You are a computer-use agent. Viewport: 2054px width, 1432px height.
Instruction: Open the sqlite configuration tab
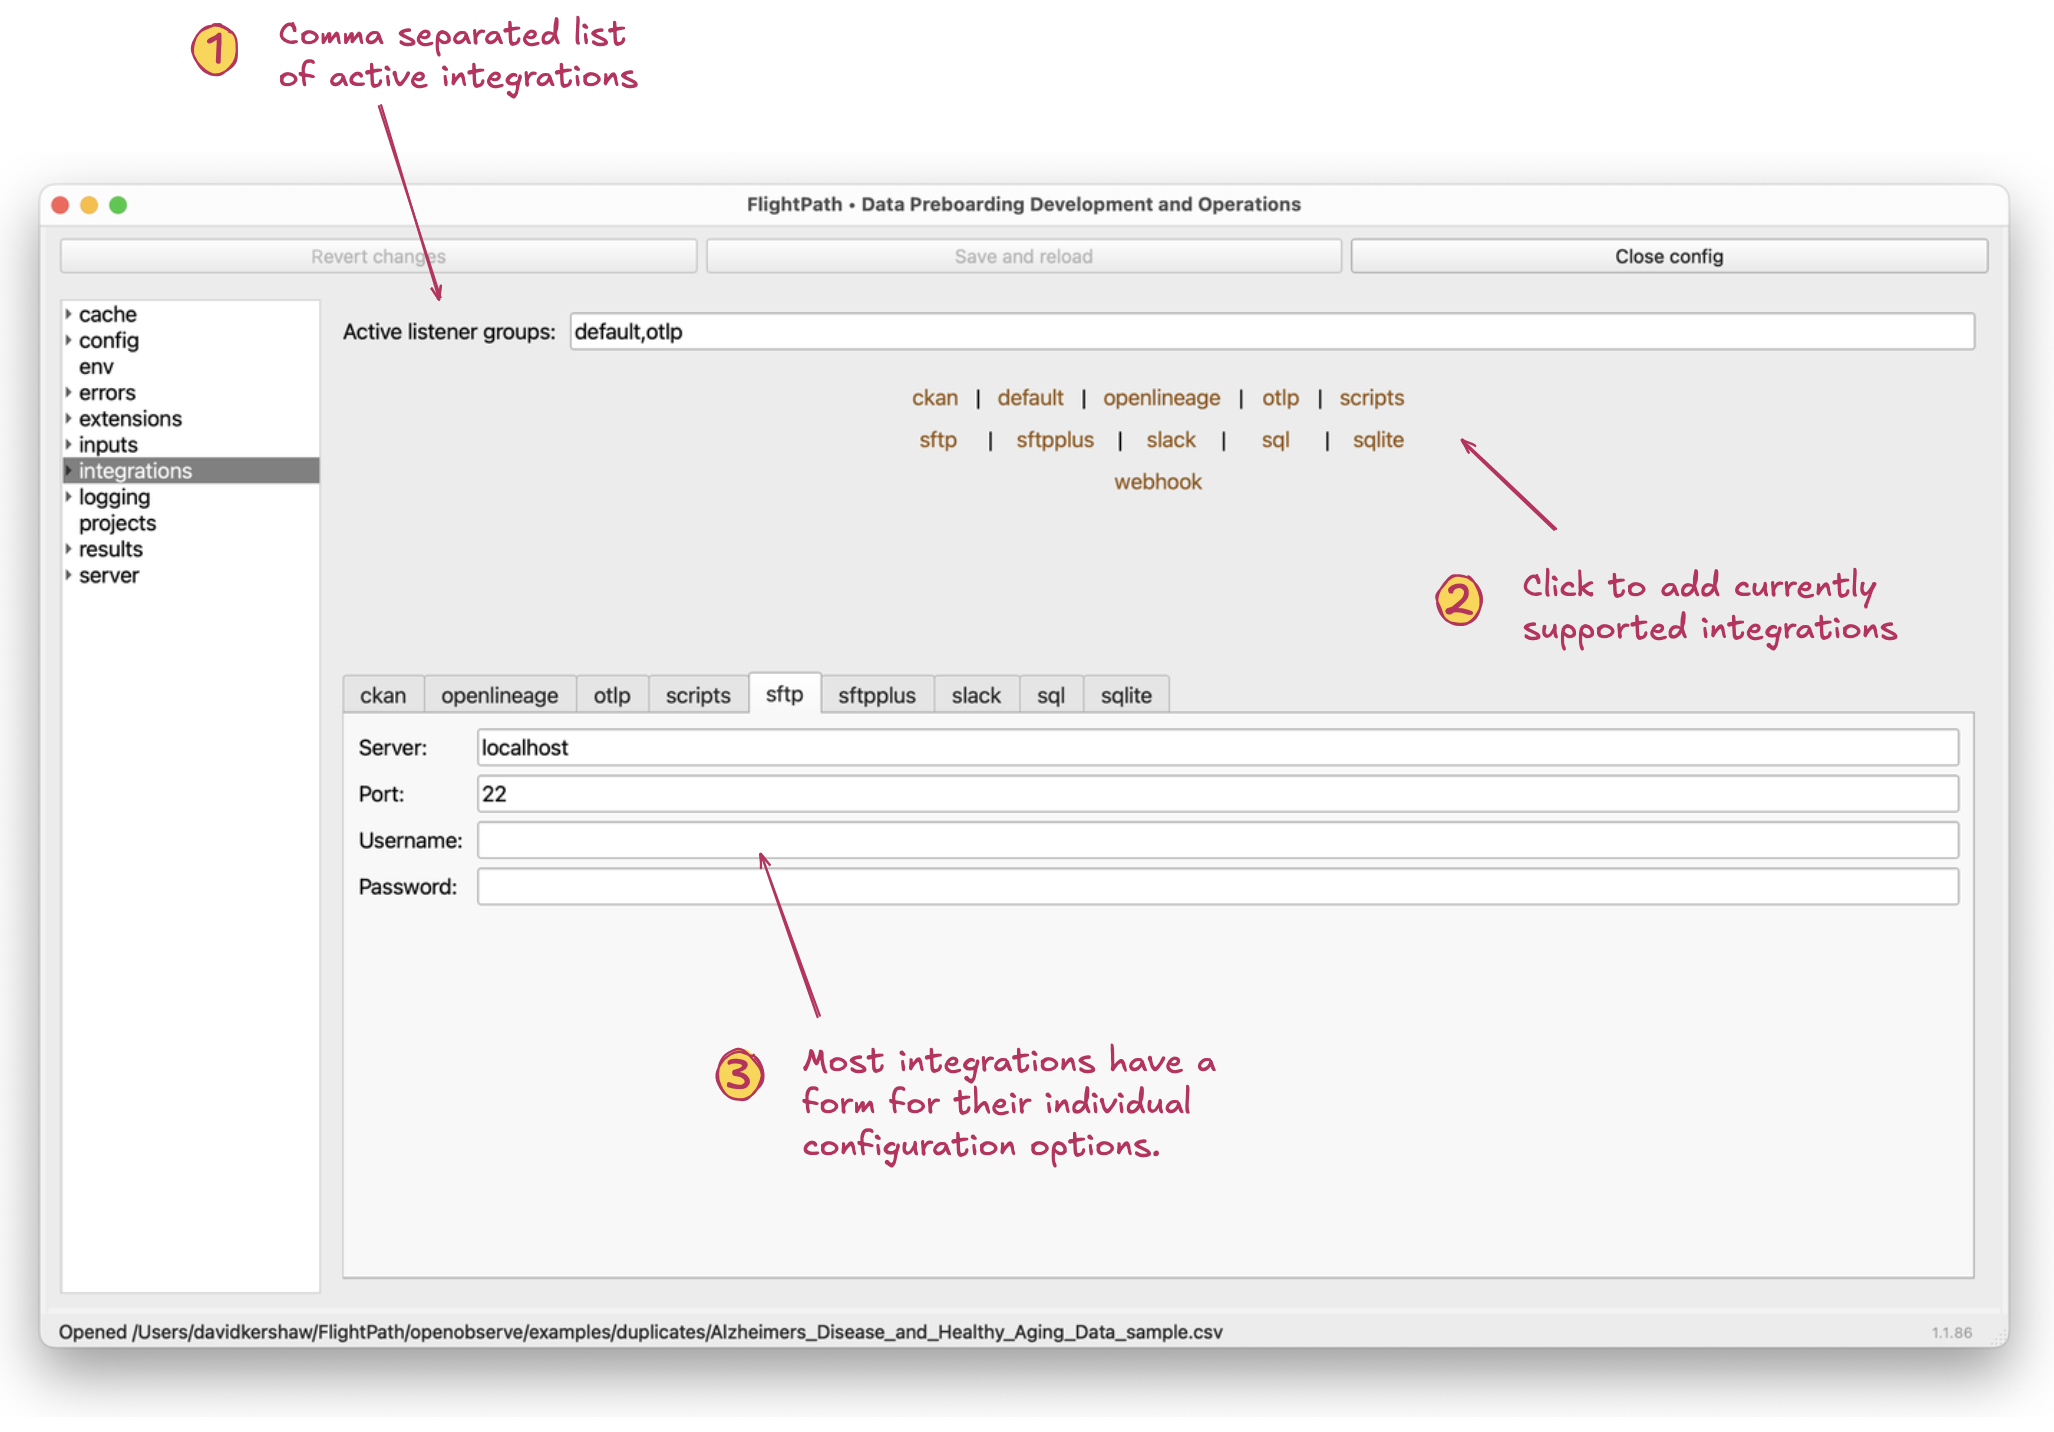1125,695
